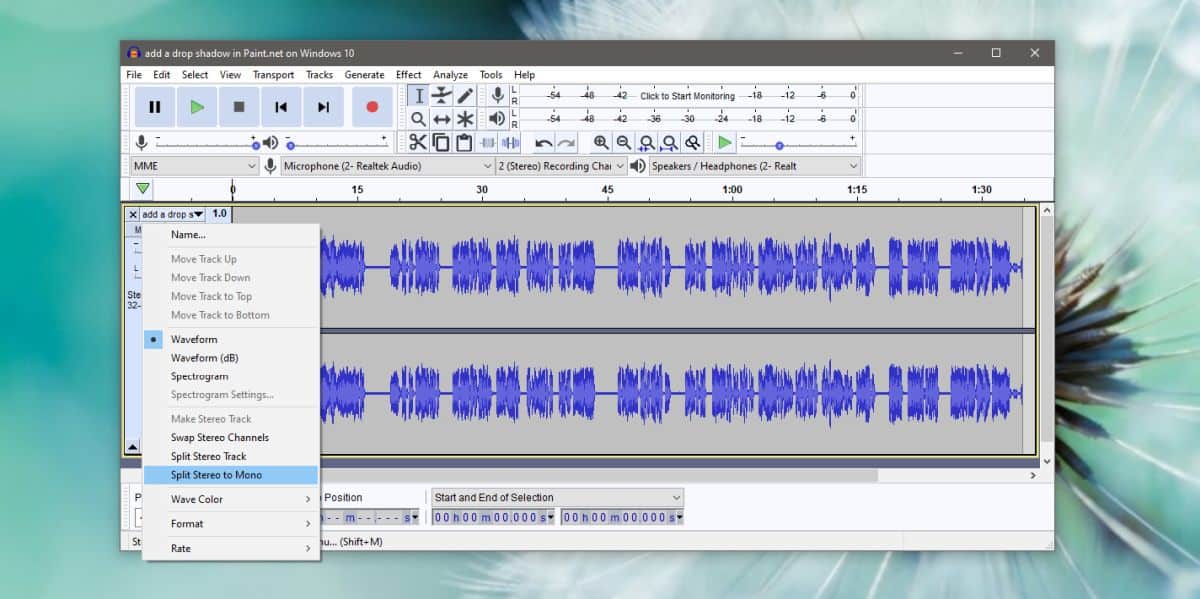
Task: Choose Split Stereo to Mono
Action: coord(231,475)
